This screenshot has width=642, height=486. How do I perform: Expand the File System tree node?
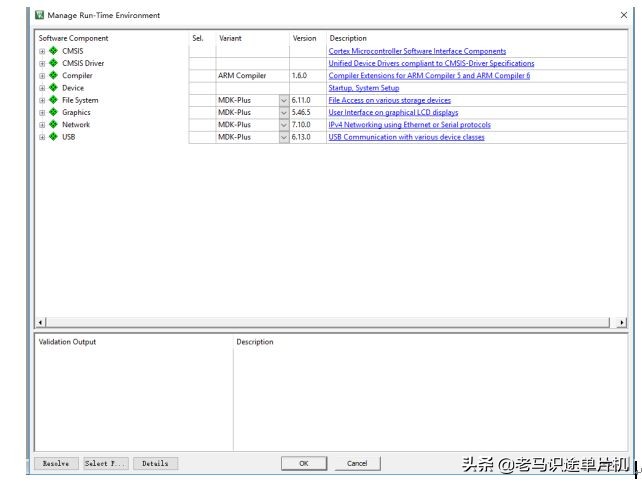pos(42,100)
